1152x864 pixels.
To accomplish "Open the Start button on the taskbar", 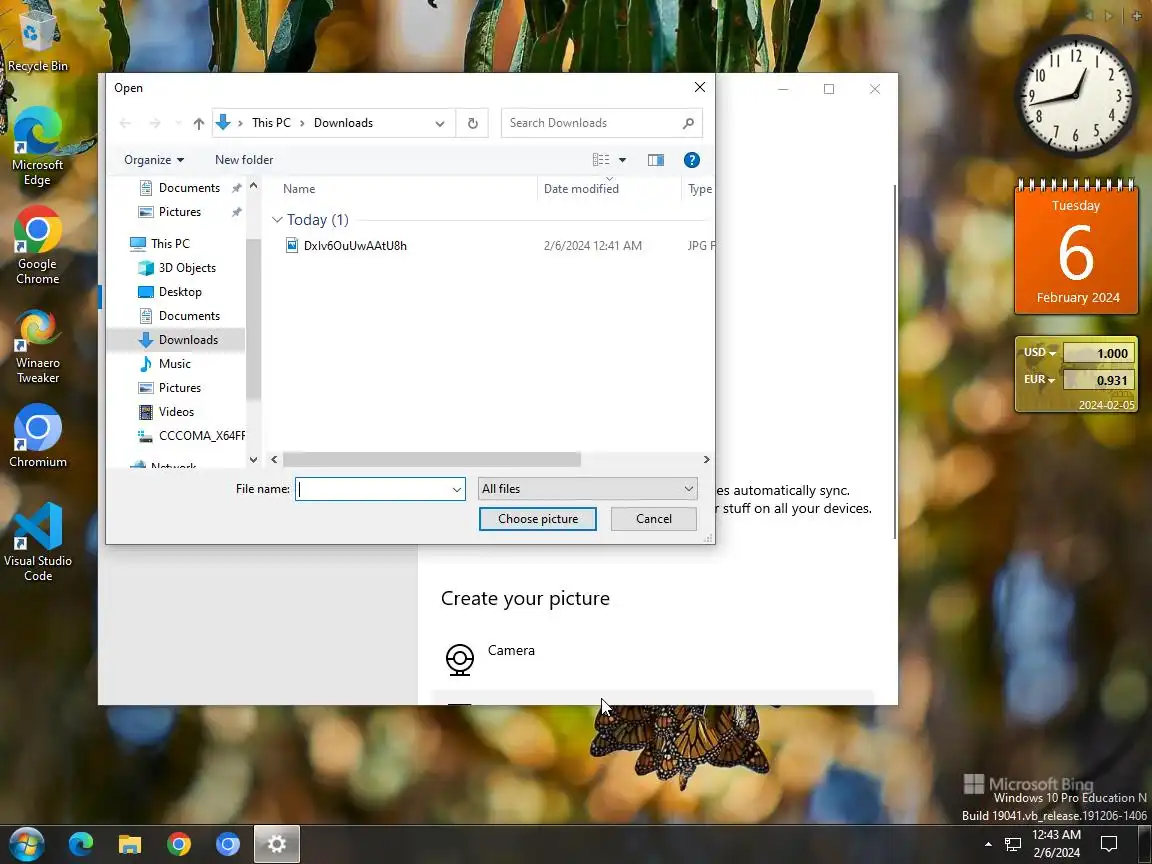I will pos(26,844).
